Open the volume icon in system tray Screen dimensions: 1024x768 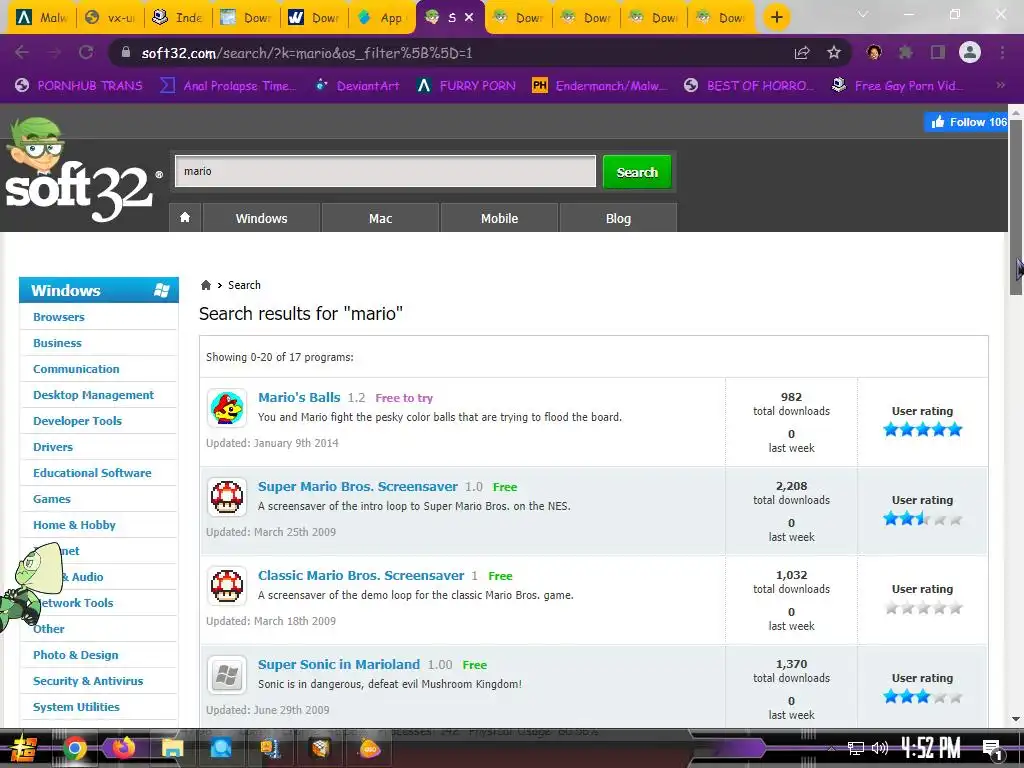(x=880, y=748)
